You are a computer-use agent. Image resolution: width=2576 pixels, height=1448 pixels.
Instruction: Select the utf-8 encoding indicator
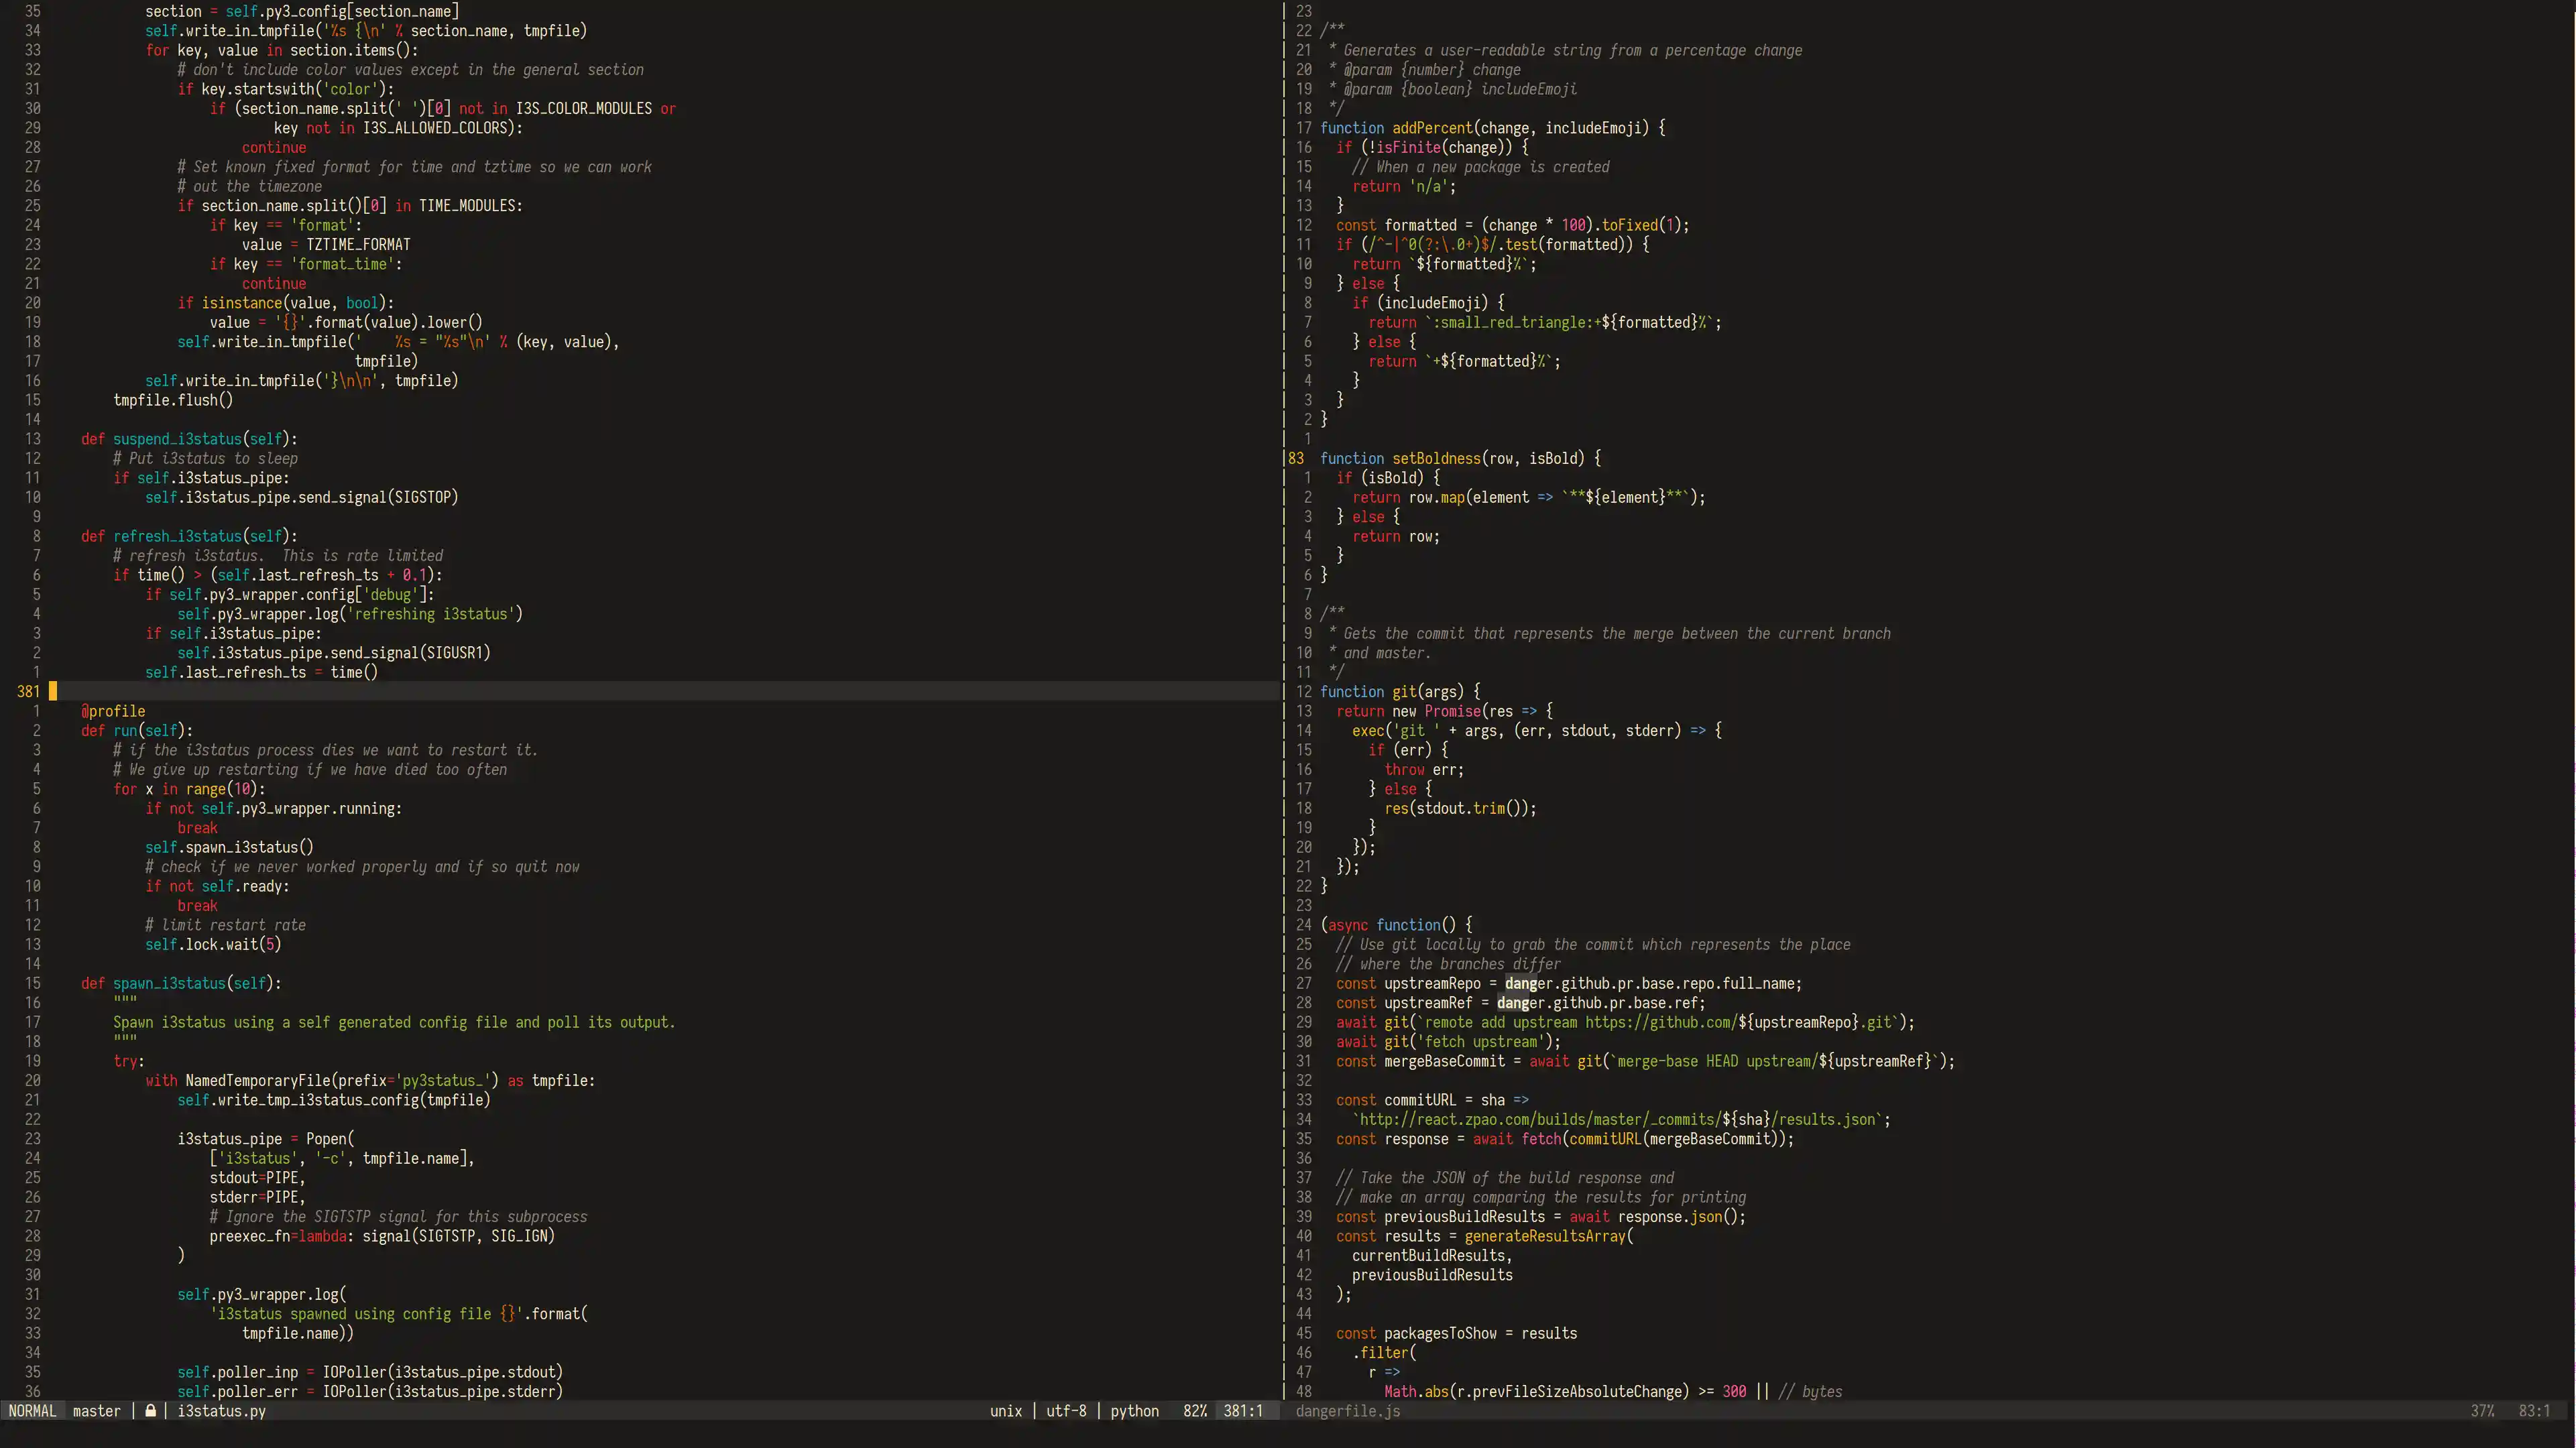click(1065, 1411)
